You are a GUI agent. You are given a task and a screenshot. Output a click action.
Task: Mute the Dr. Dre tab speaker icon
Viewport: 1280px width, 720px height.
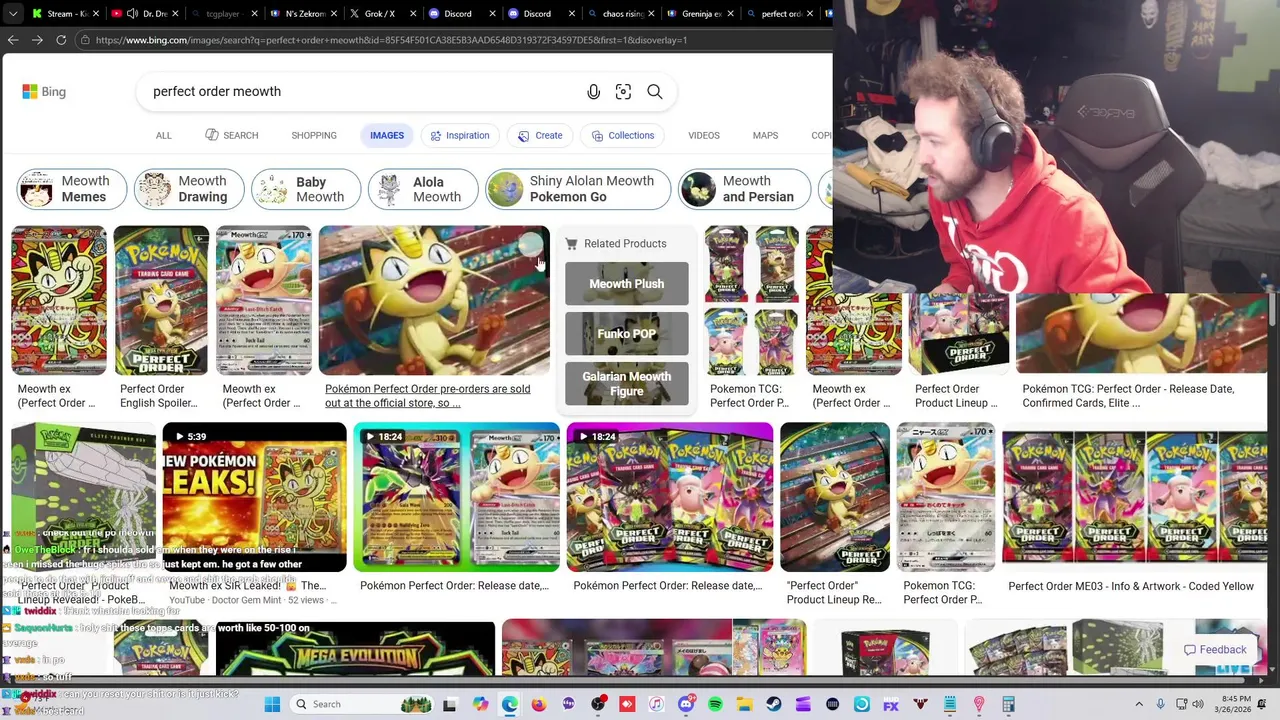pos(132,14)
